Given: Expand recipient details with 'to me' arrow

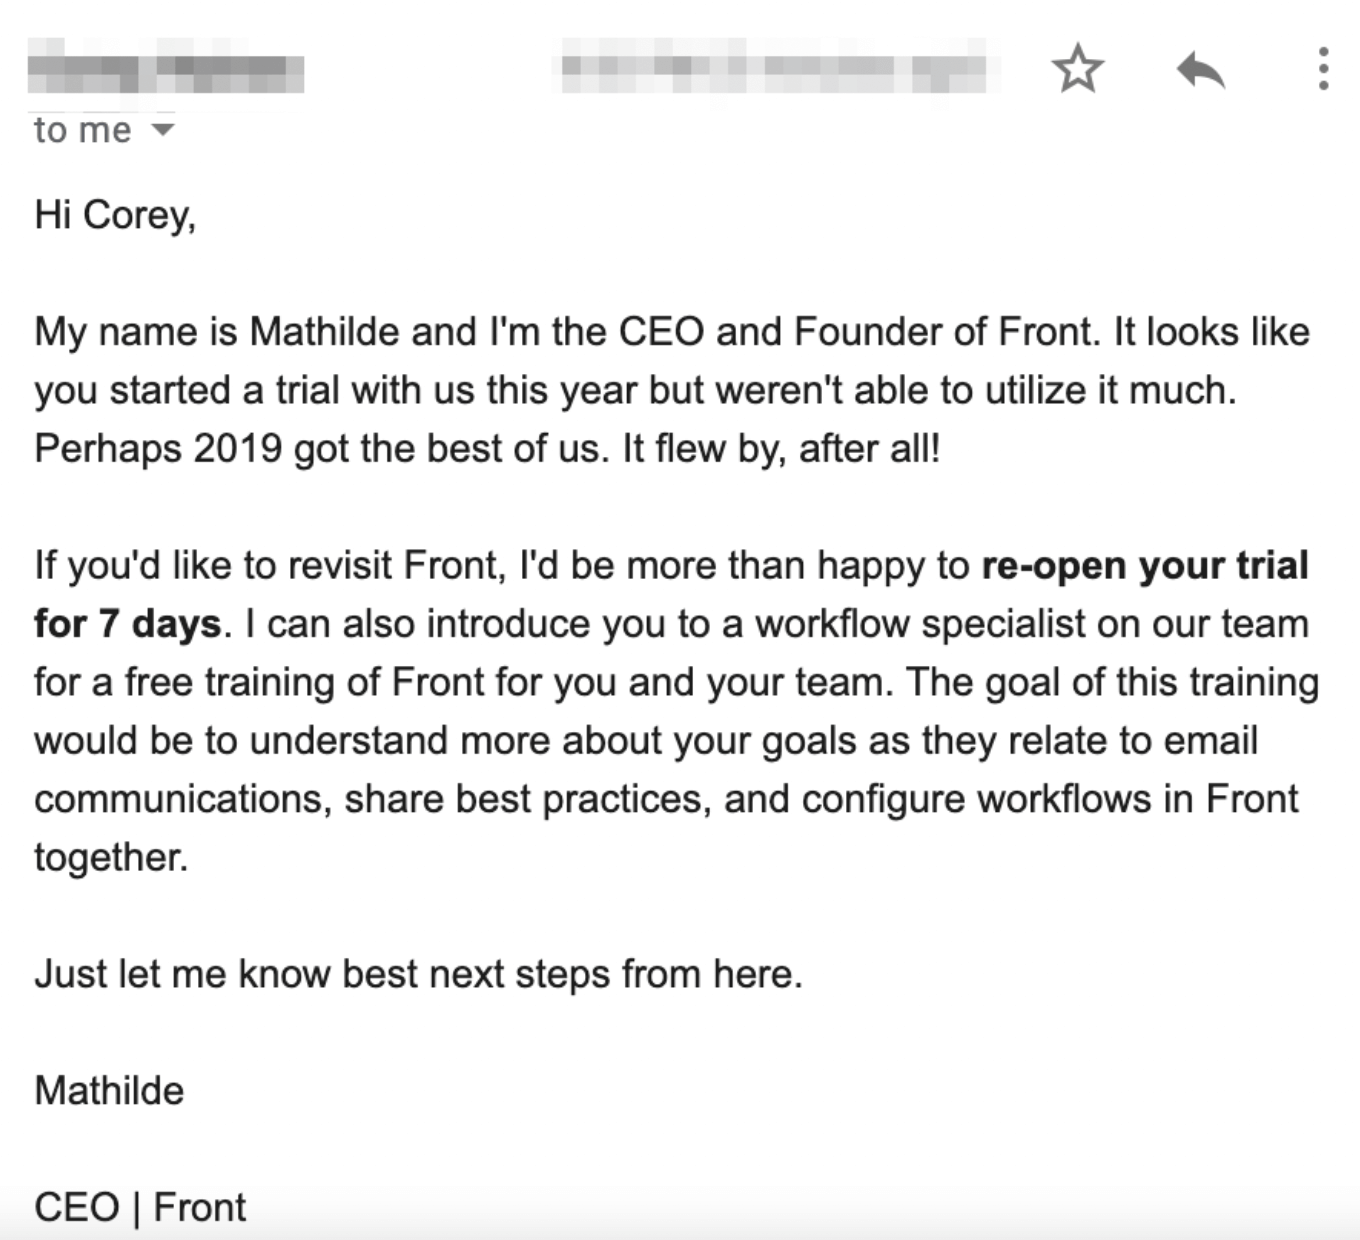Looking at the screenshot, I should tap(165, 128).
